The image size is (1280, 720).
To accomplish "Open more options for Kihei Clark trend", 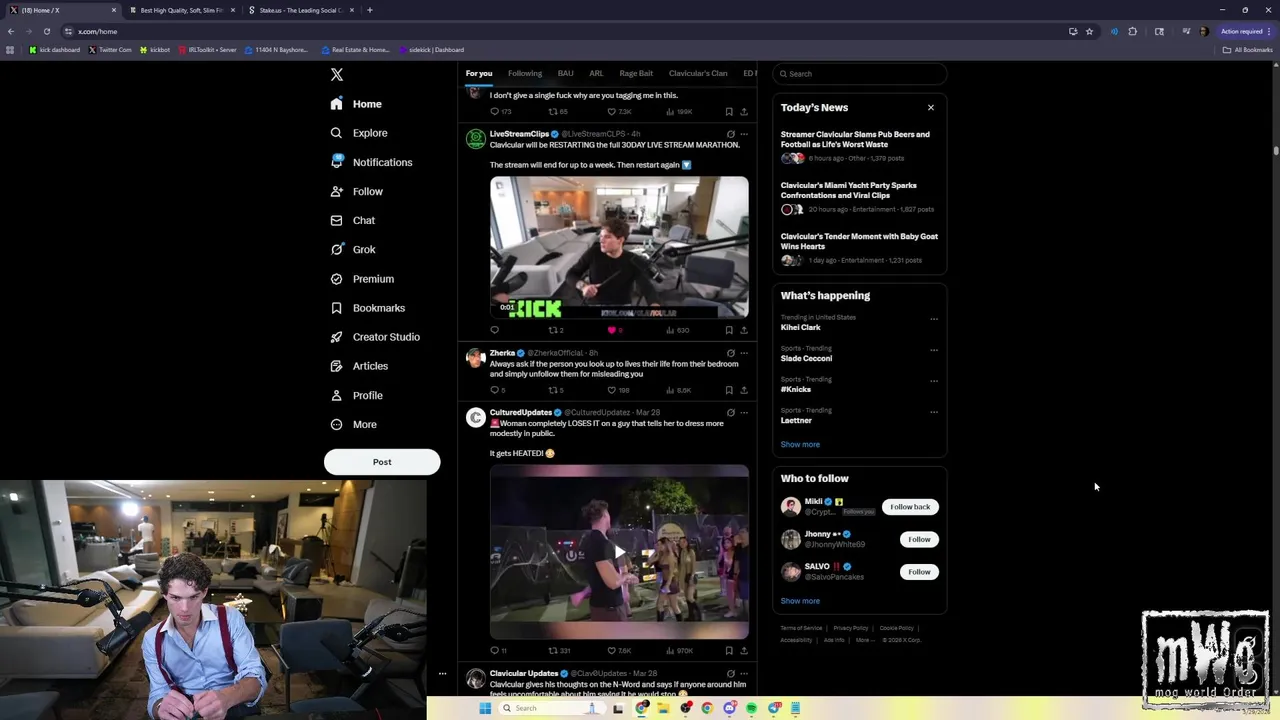I will click(x=934, y=319).
